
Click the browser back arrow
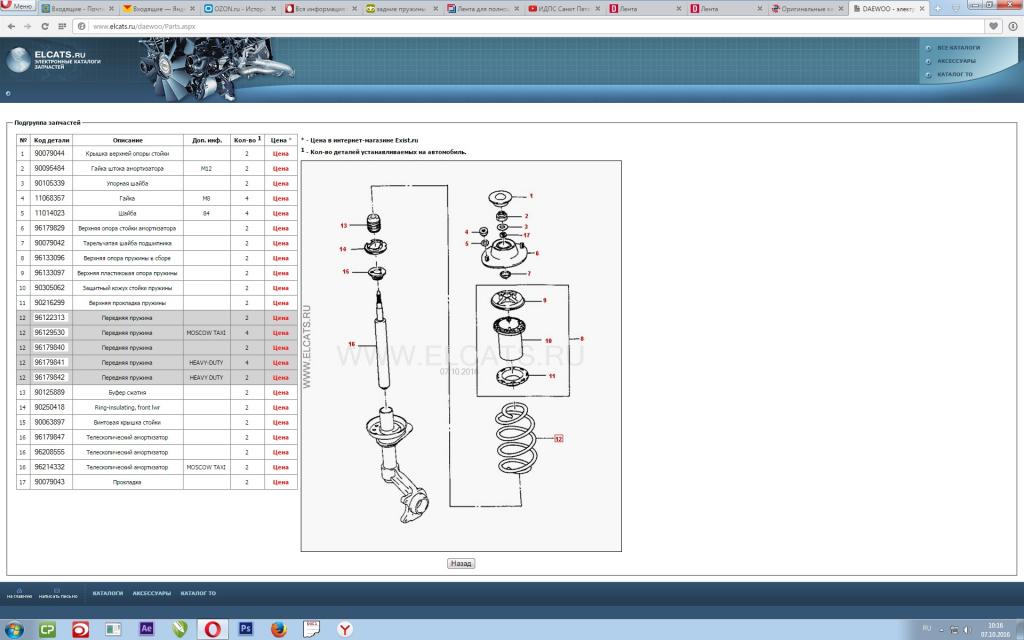[11, 26]
